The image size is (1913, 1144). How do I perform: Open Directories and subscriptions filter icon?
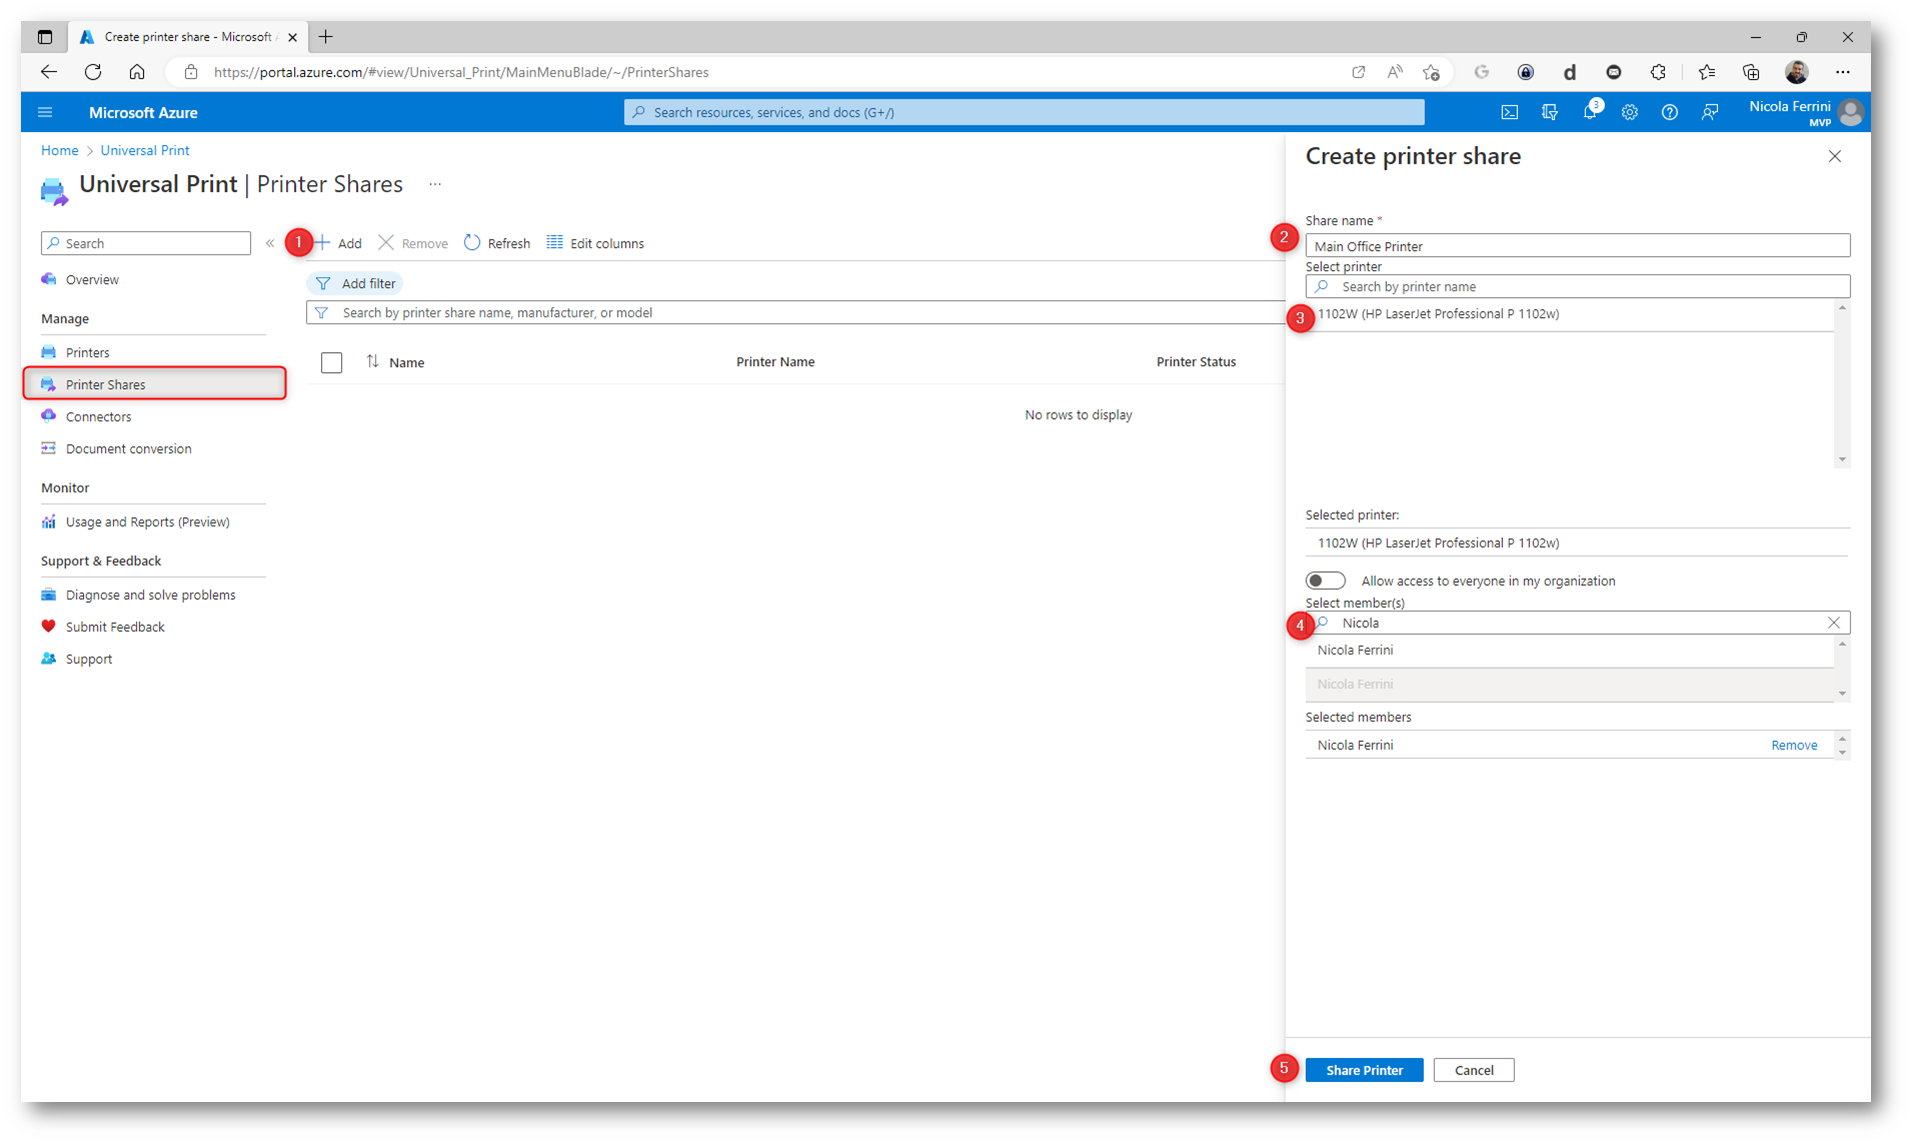[1549, 112]
